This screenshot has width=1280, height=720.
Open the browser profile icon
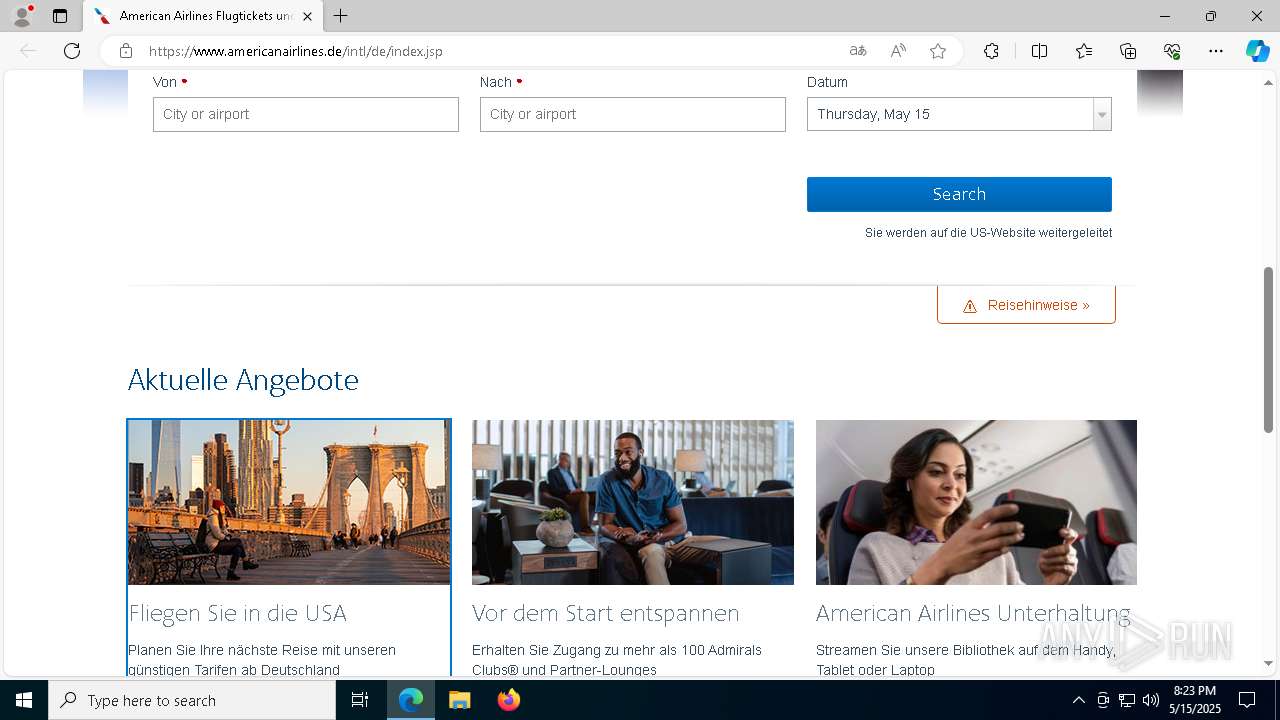pos(22,16)
